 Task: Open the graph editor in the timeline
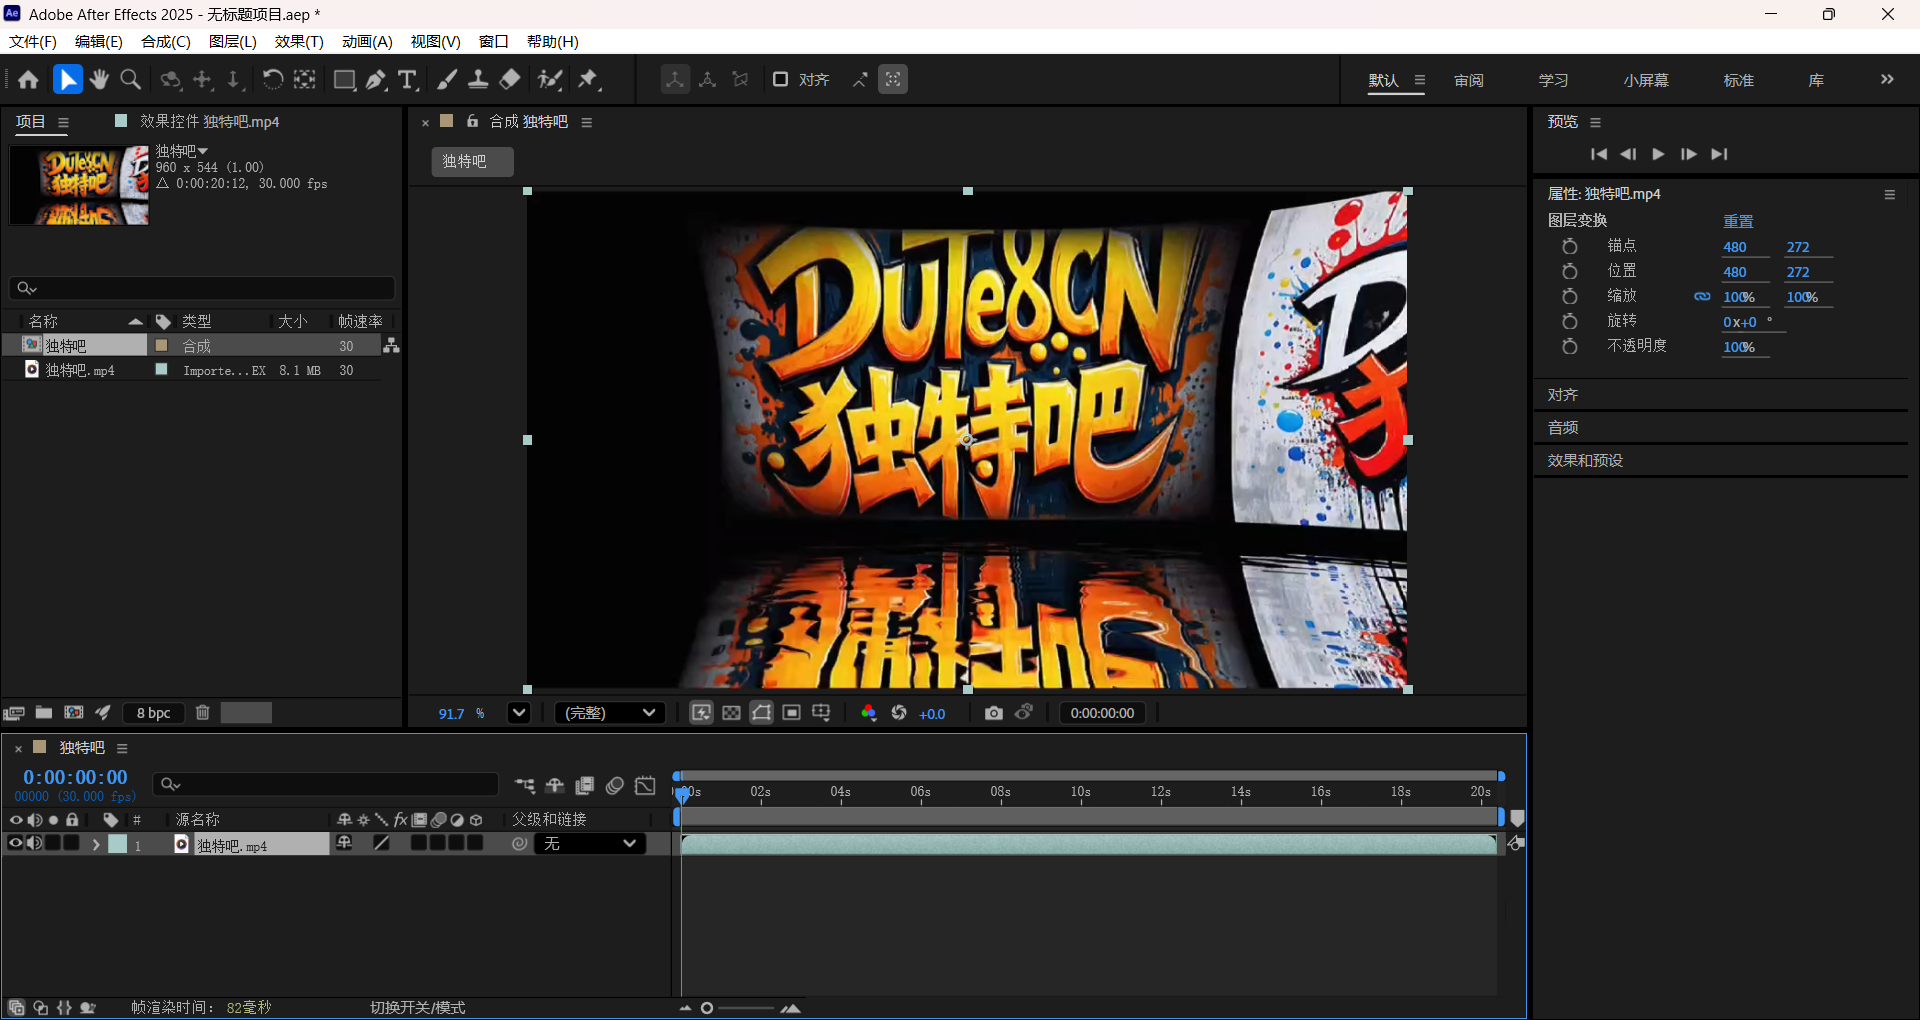click(645, 787)
